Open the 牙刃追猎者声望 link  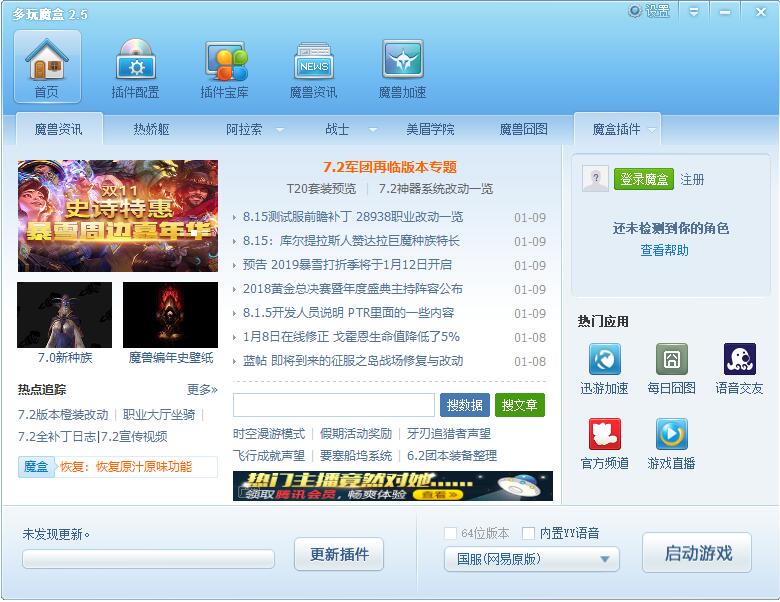[449, 434]
